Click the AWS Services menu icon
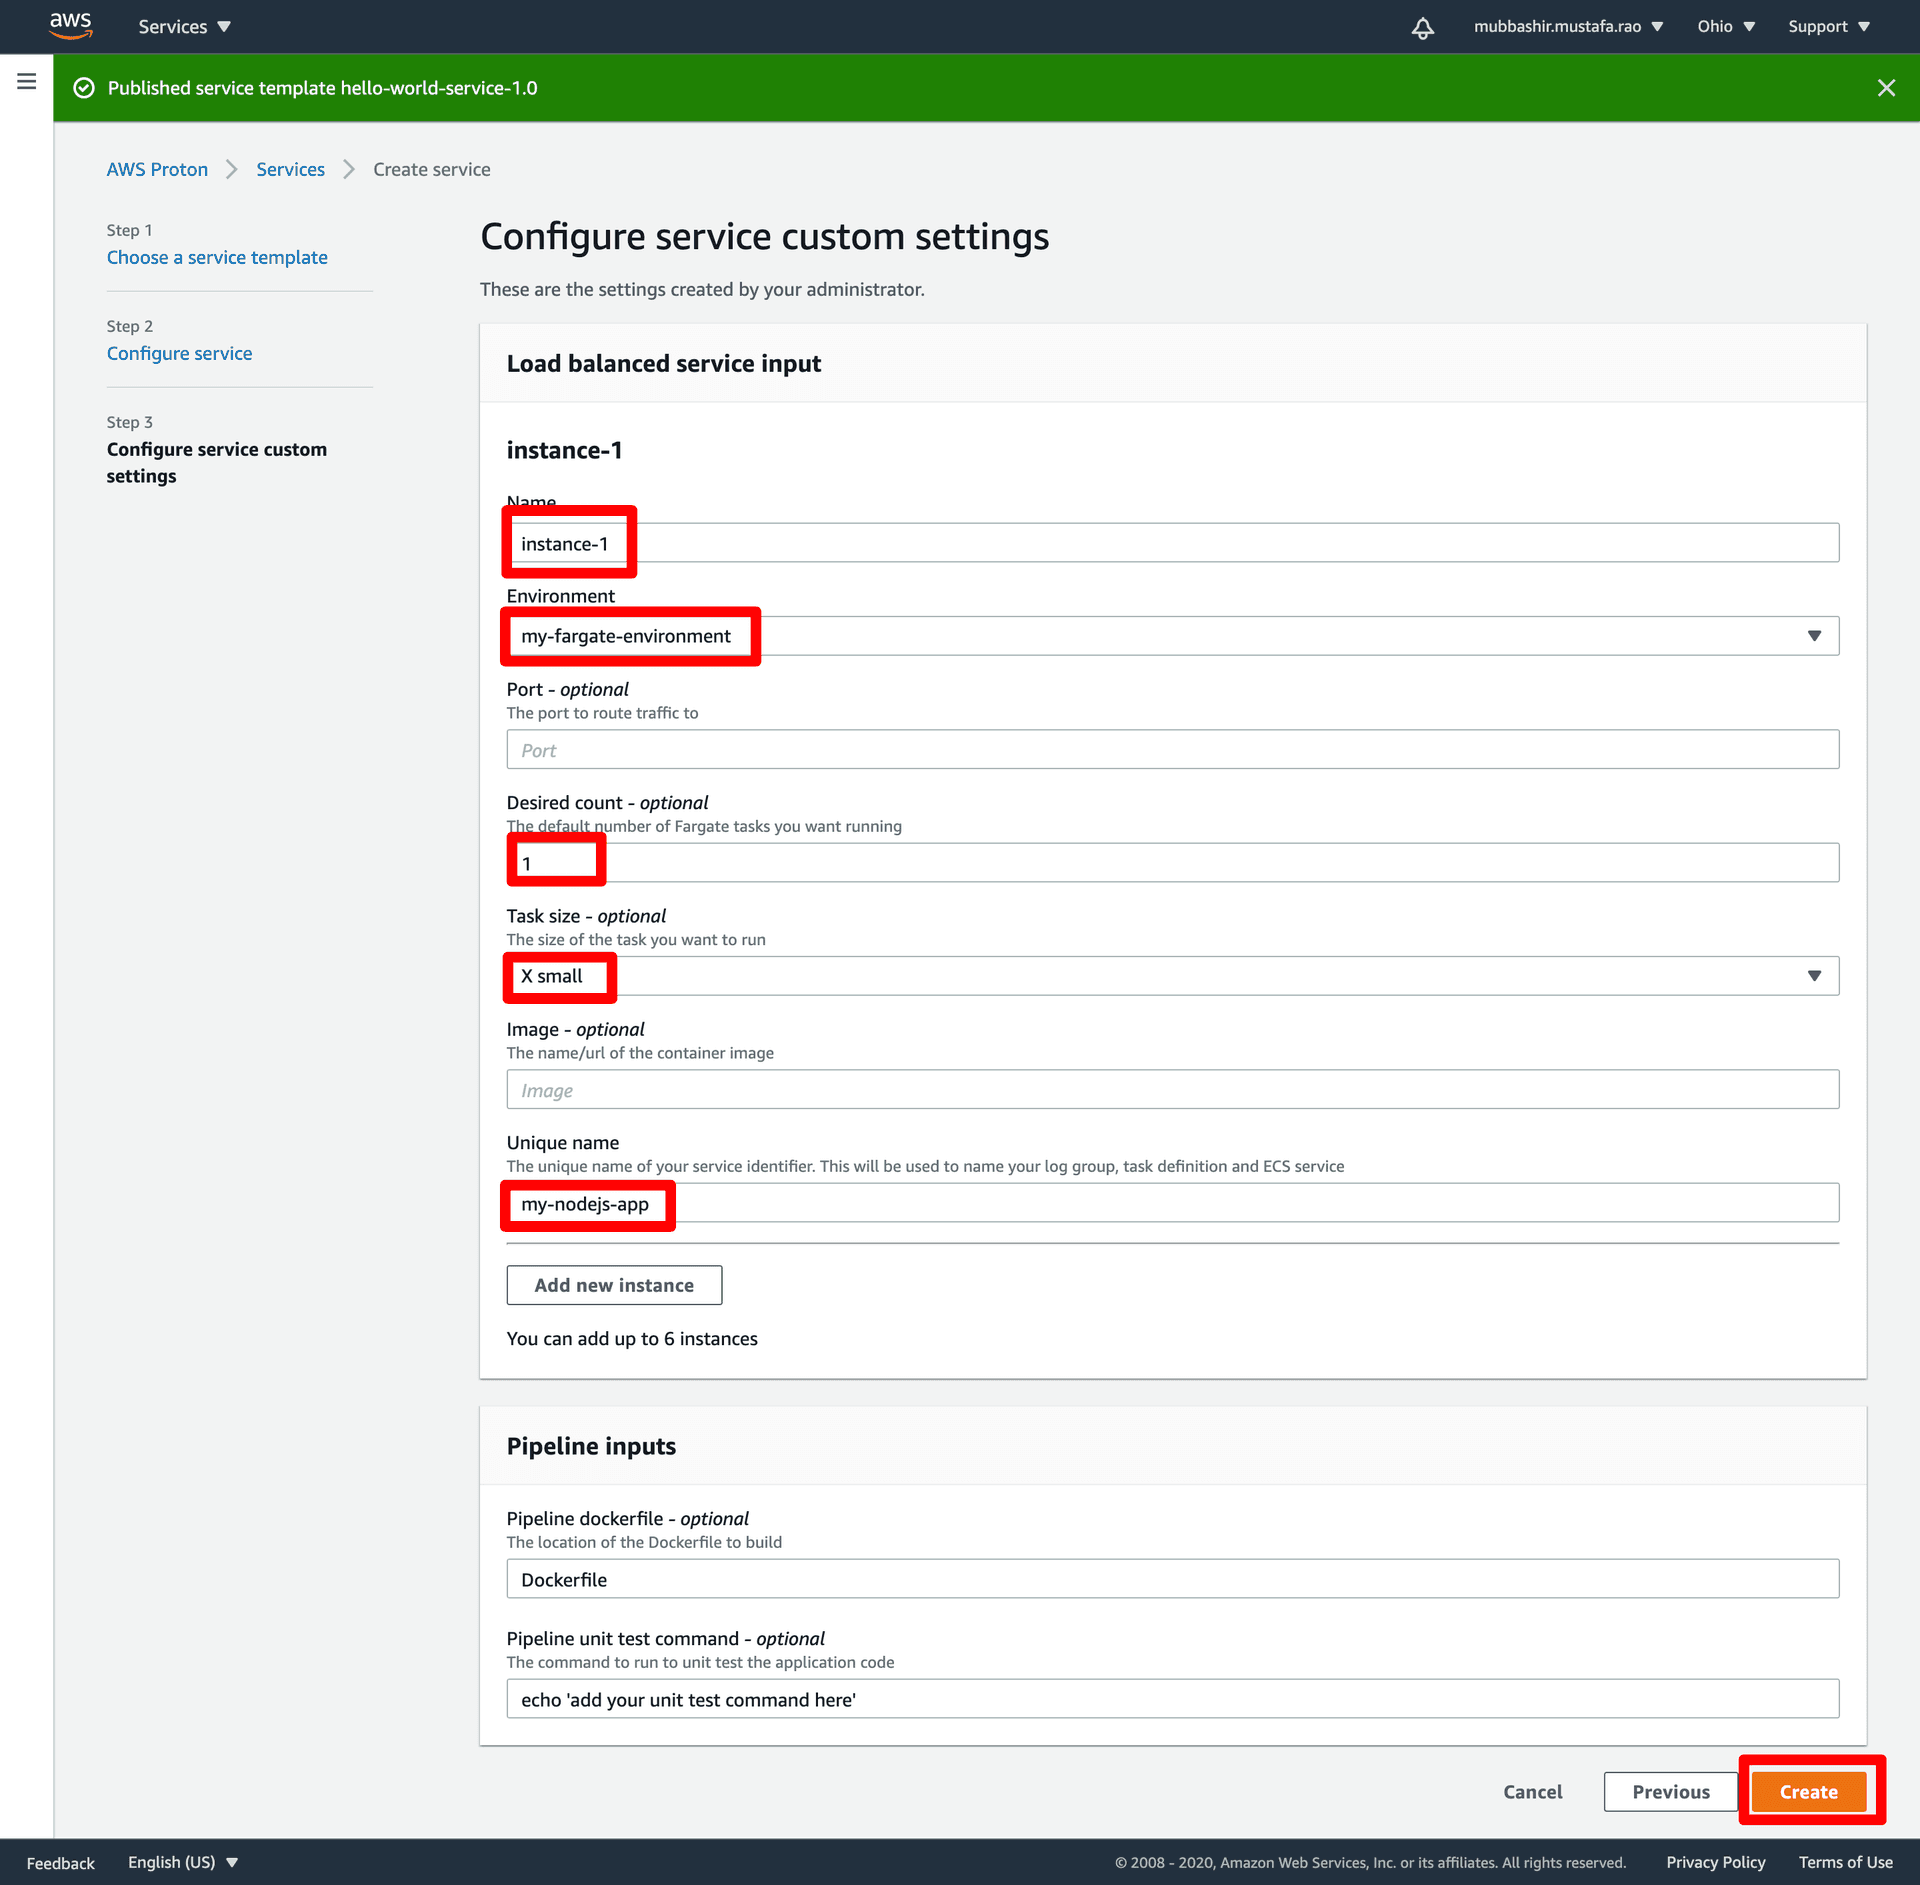The image size is (1920, 1885). coord(188,26)
